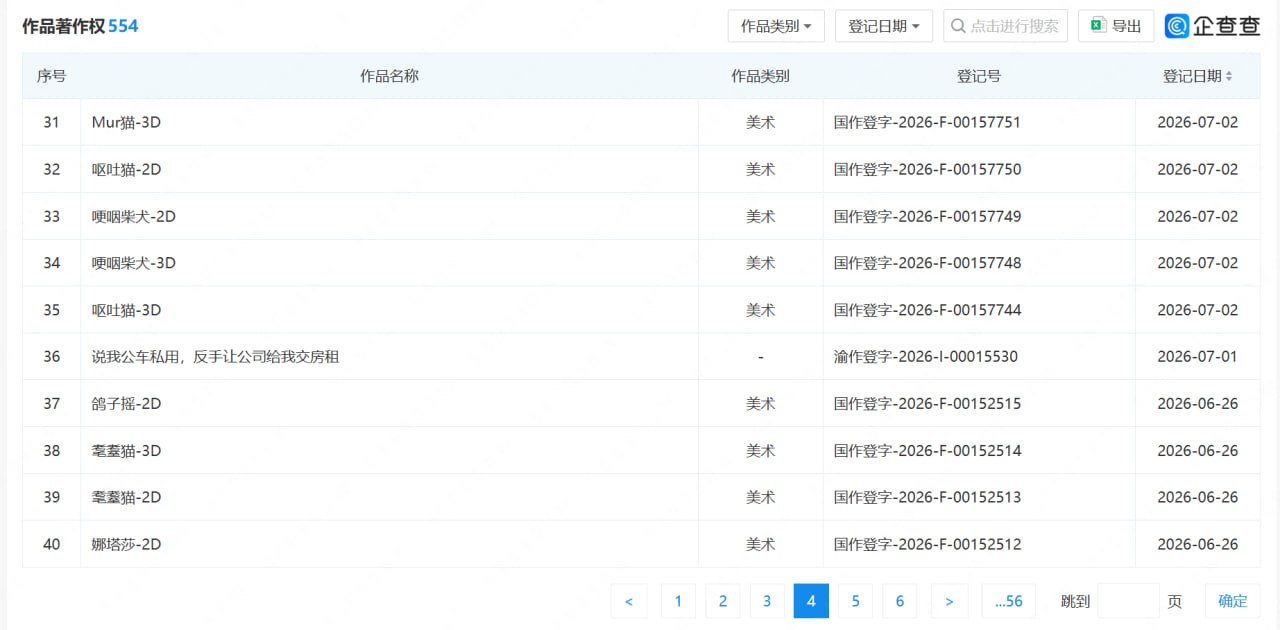Viewport: 1280px width, 630px height.
Task: Click registration number 国作登字-2026-F-00157748
Action: click(928, 263)
